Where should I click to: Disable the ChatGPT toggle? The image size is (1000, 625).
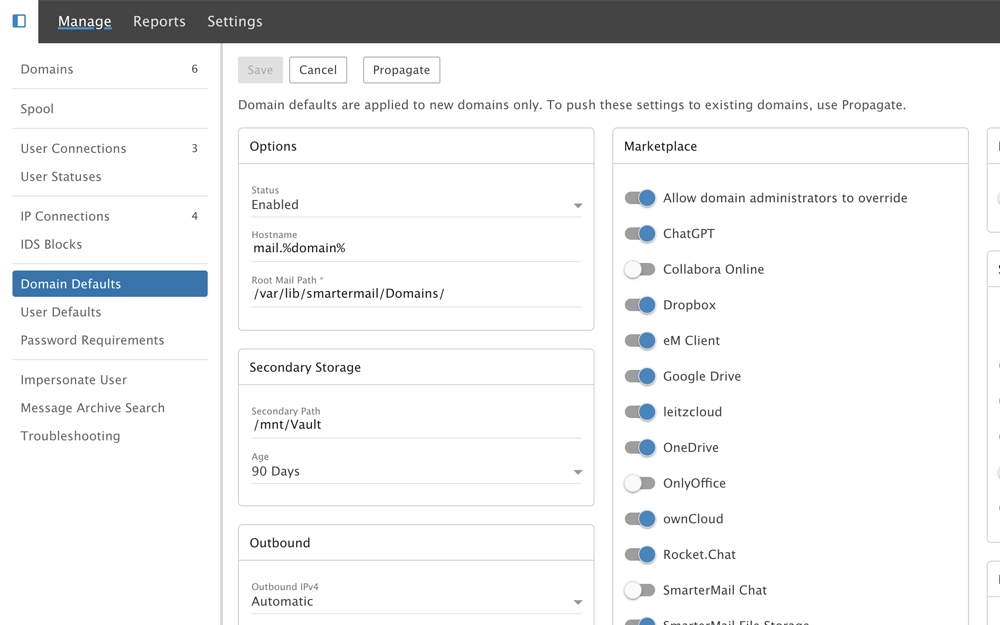pos(640,233)
